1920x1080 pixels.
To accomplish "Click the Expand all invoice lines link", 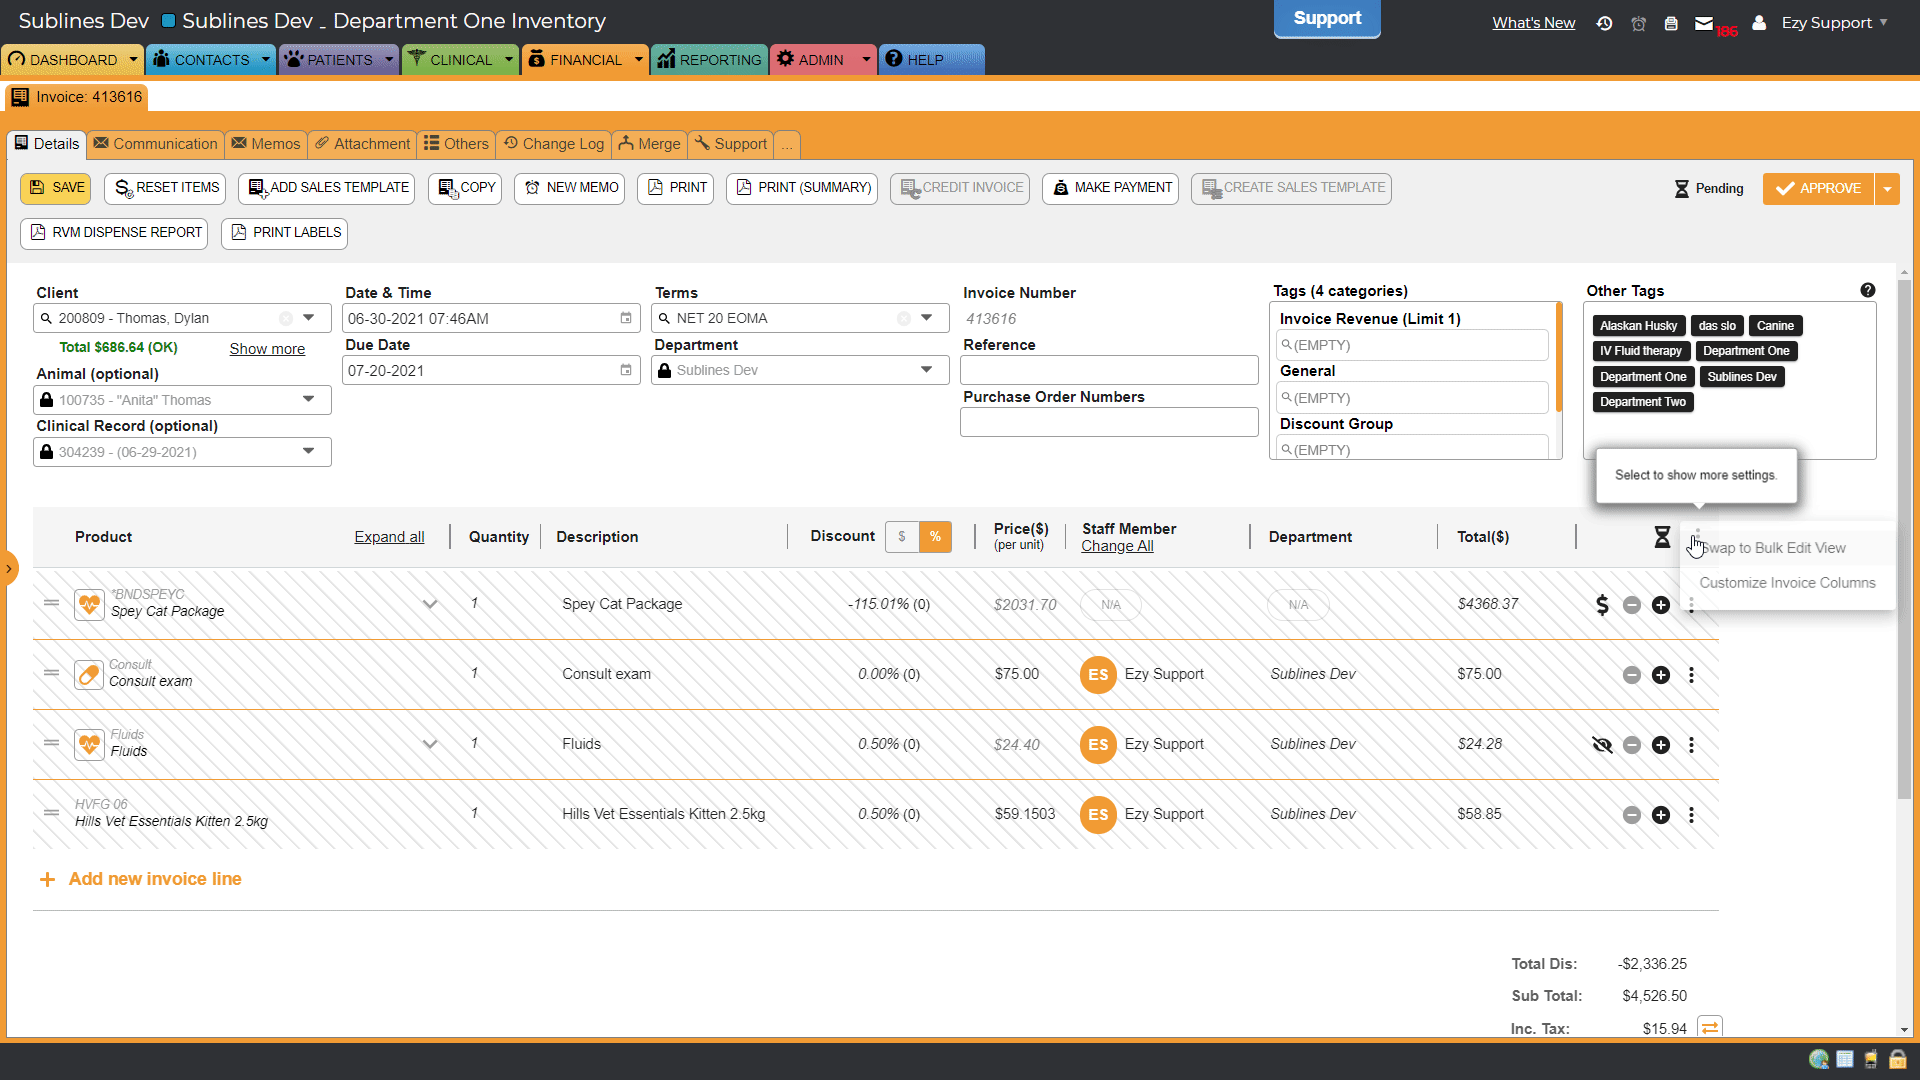I will coord(388,537).
